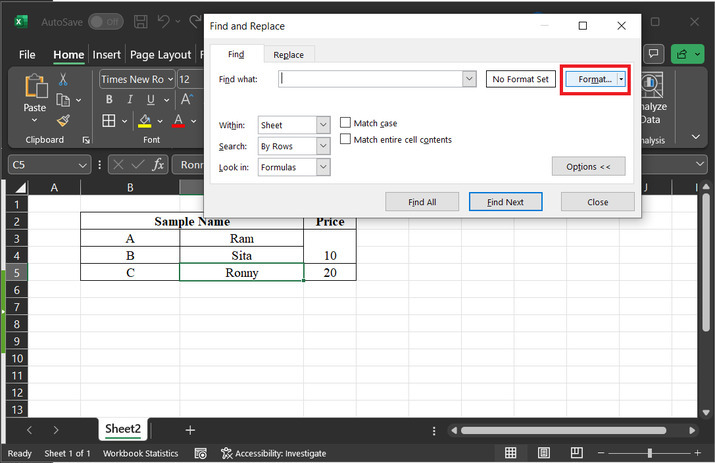Toggle Bold formatting in the ribbon
The height and width of the screenshot is (463, 715).
pos(109,101)
